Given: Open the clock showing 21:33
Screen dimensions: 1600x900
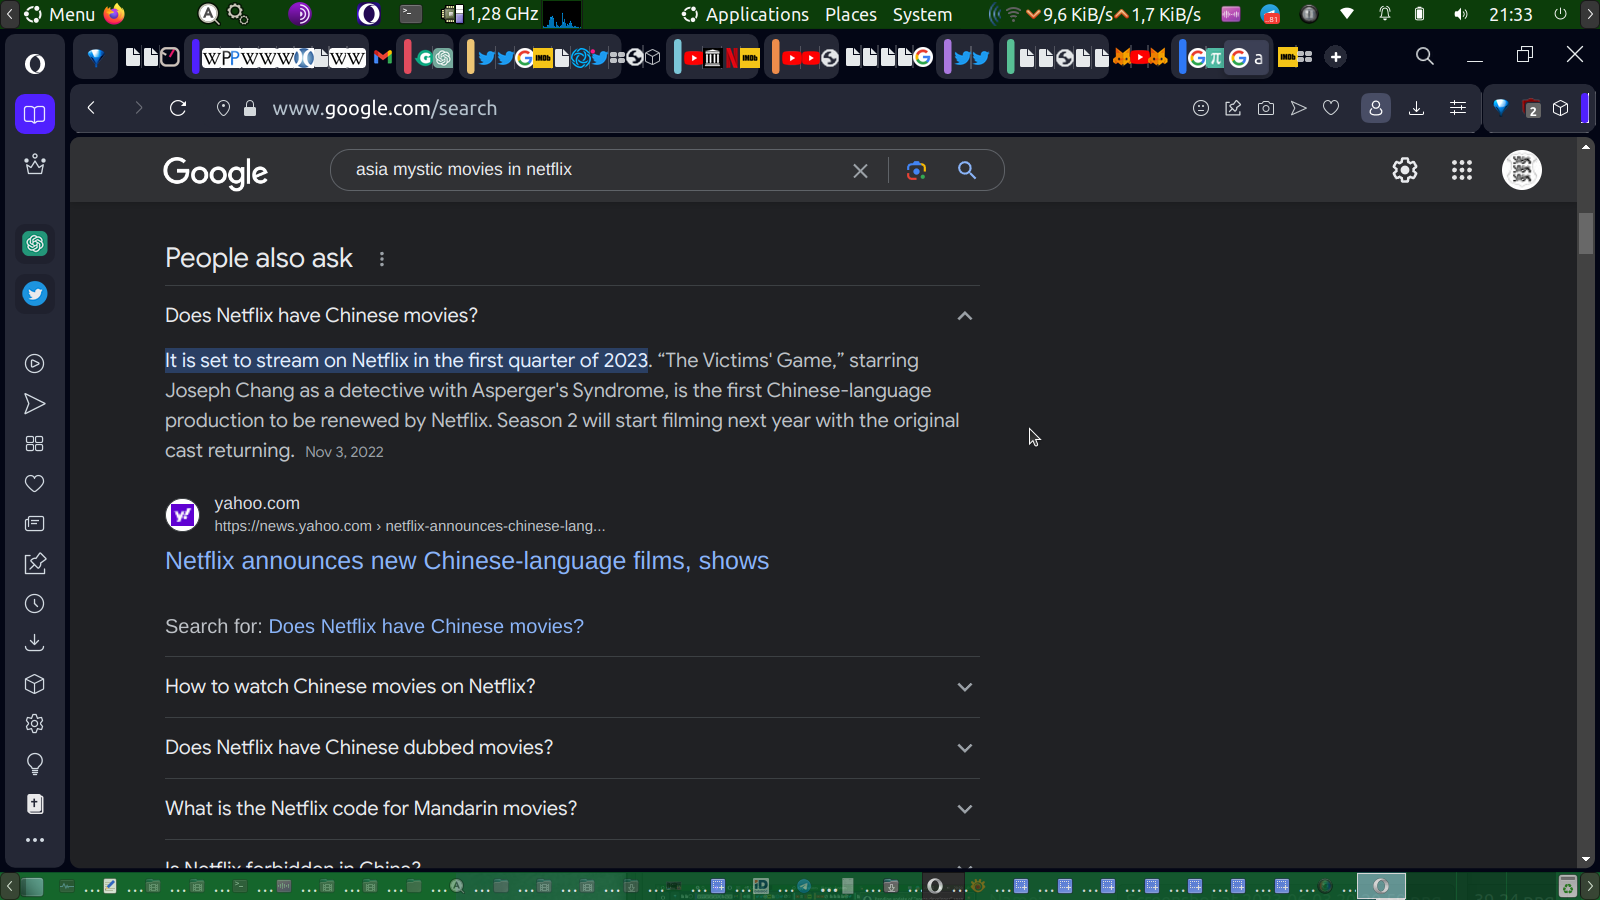Looking at the screenshot, I should [1510, 14].
